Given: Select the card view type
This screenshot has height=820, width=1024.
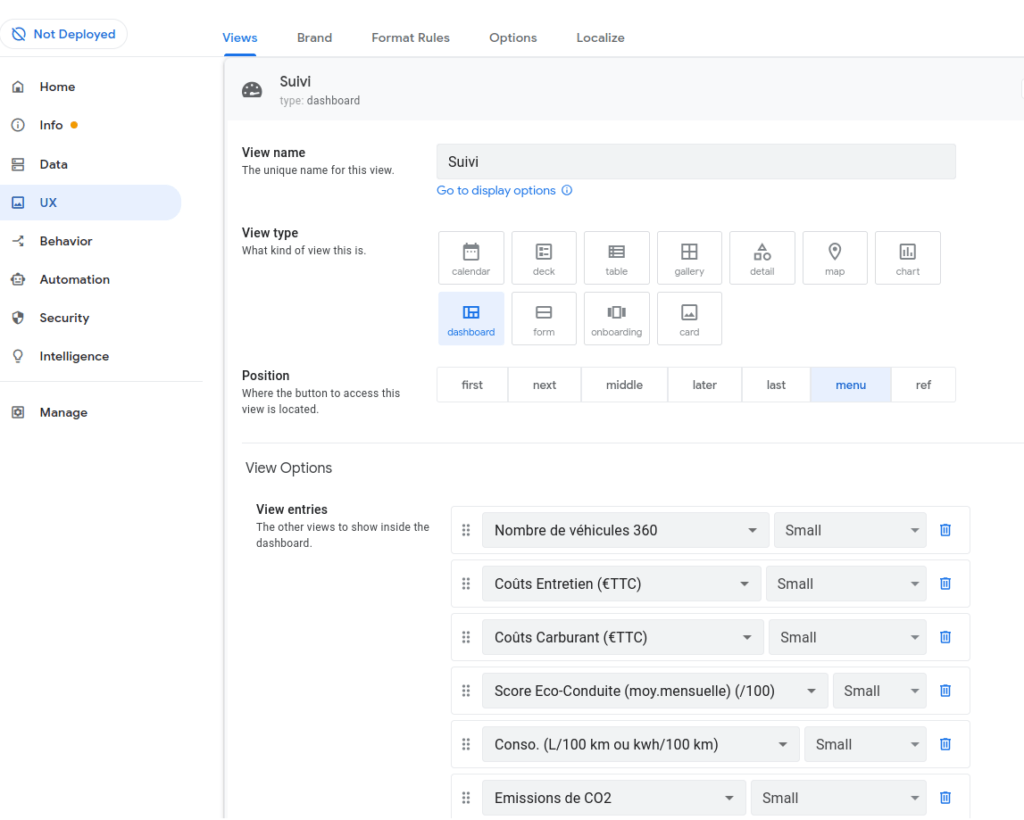Looking at the screenshot, I should tap(690, 319).
